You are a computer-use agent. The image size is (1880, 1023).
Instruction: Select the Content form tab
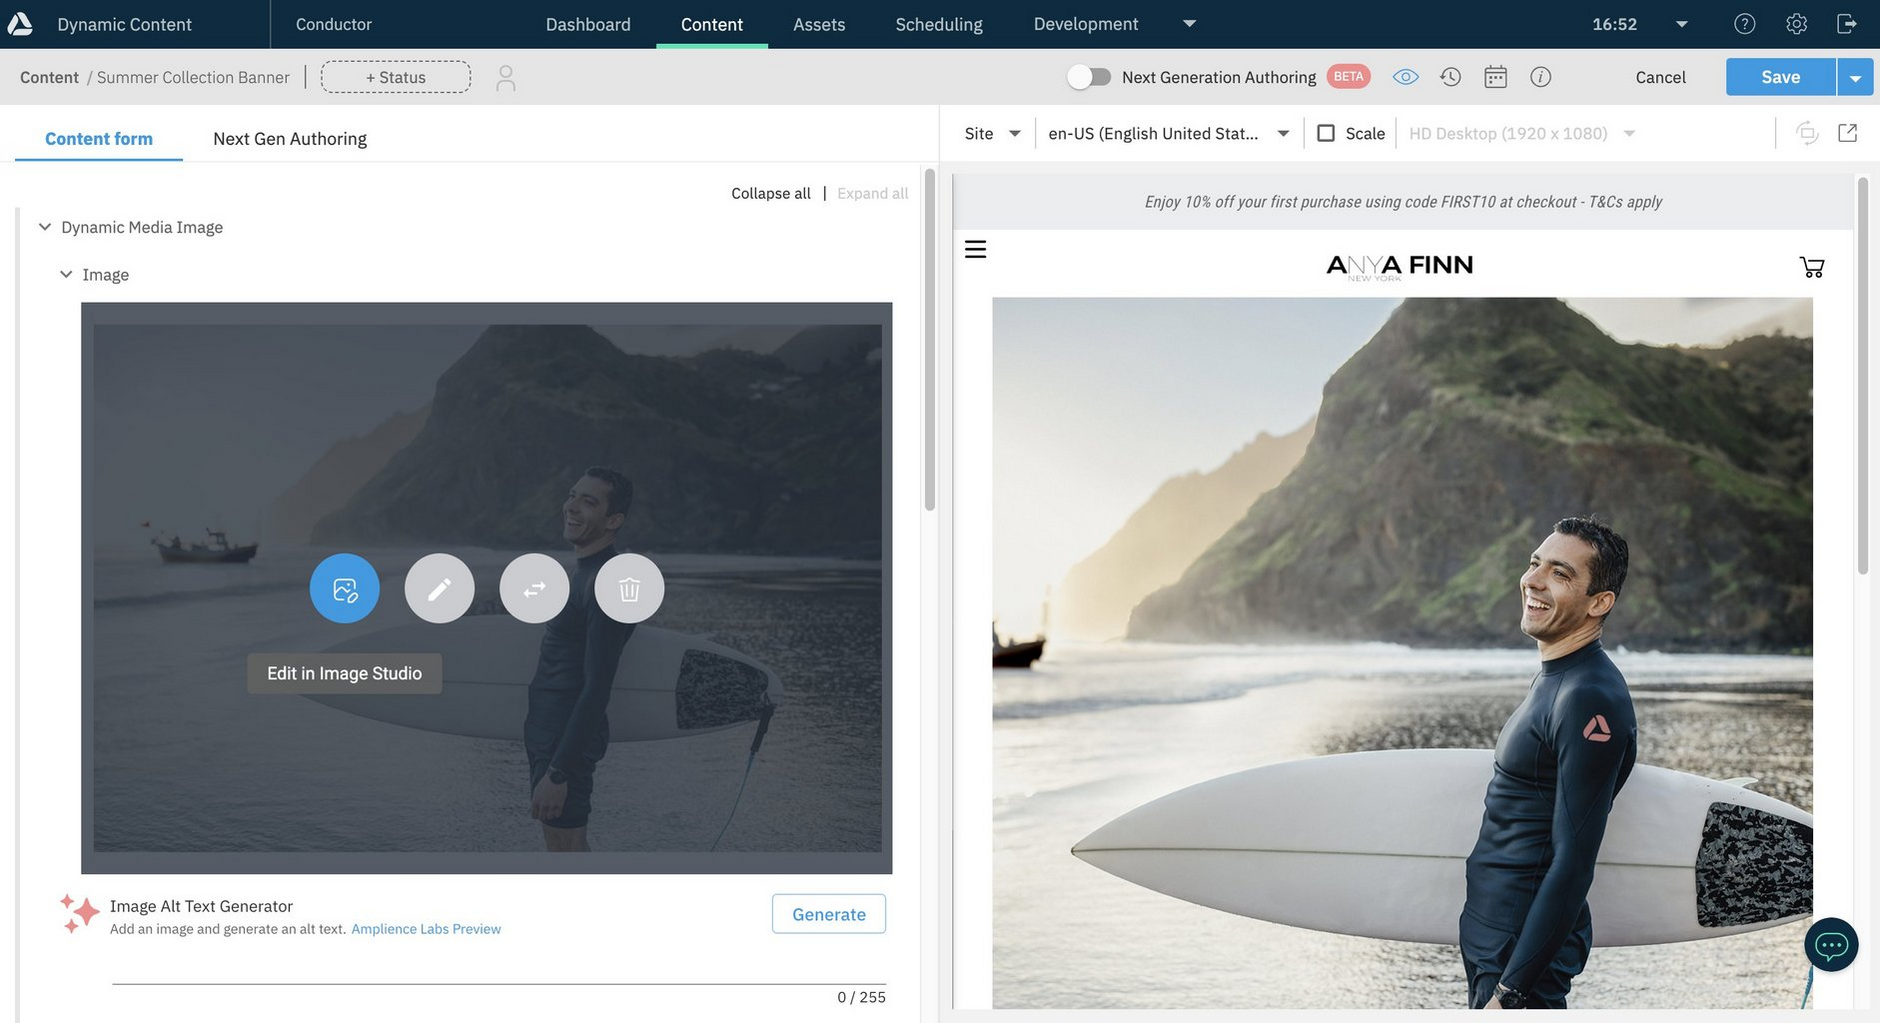(x=99, y=139)
